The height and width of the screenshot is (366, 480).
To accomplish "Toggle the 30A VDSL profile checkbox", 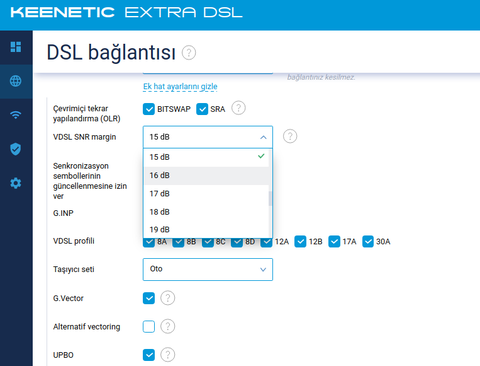I will [x=368, y=241].
